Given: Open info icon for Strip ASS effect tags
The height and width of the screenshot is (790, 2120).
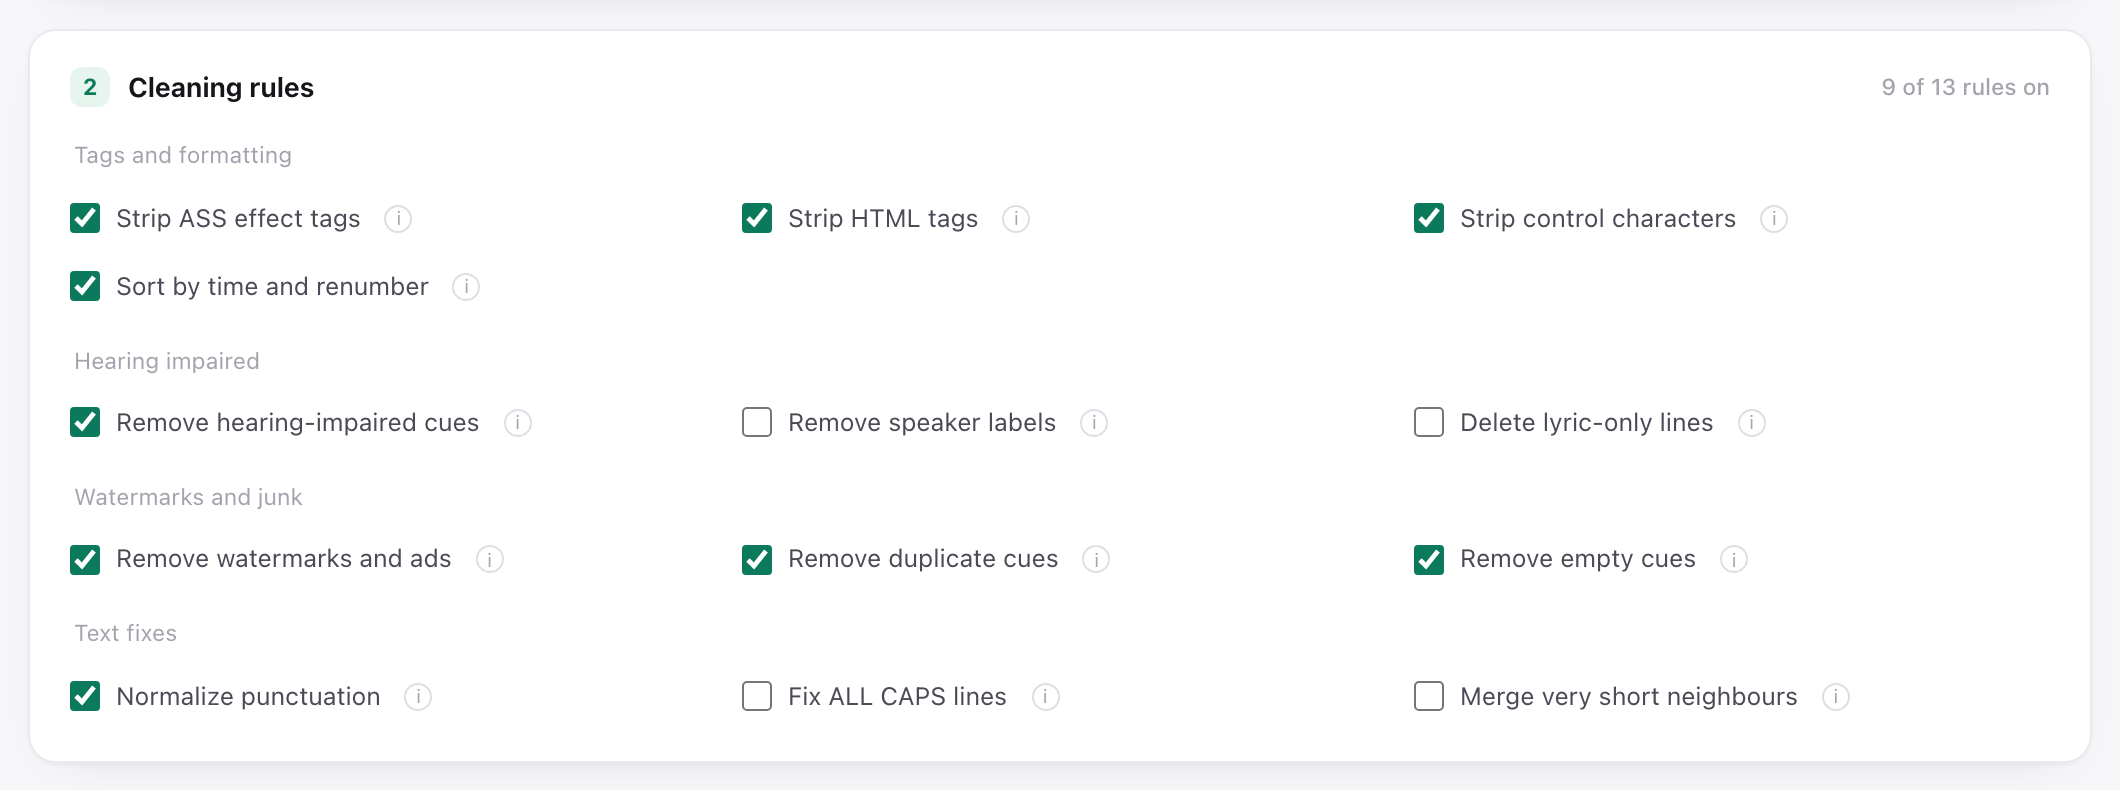Looking at the screenshot, I should click(398, 219).
